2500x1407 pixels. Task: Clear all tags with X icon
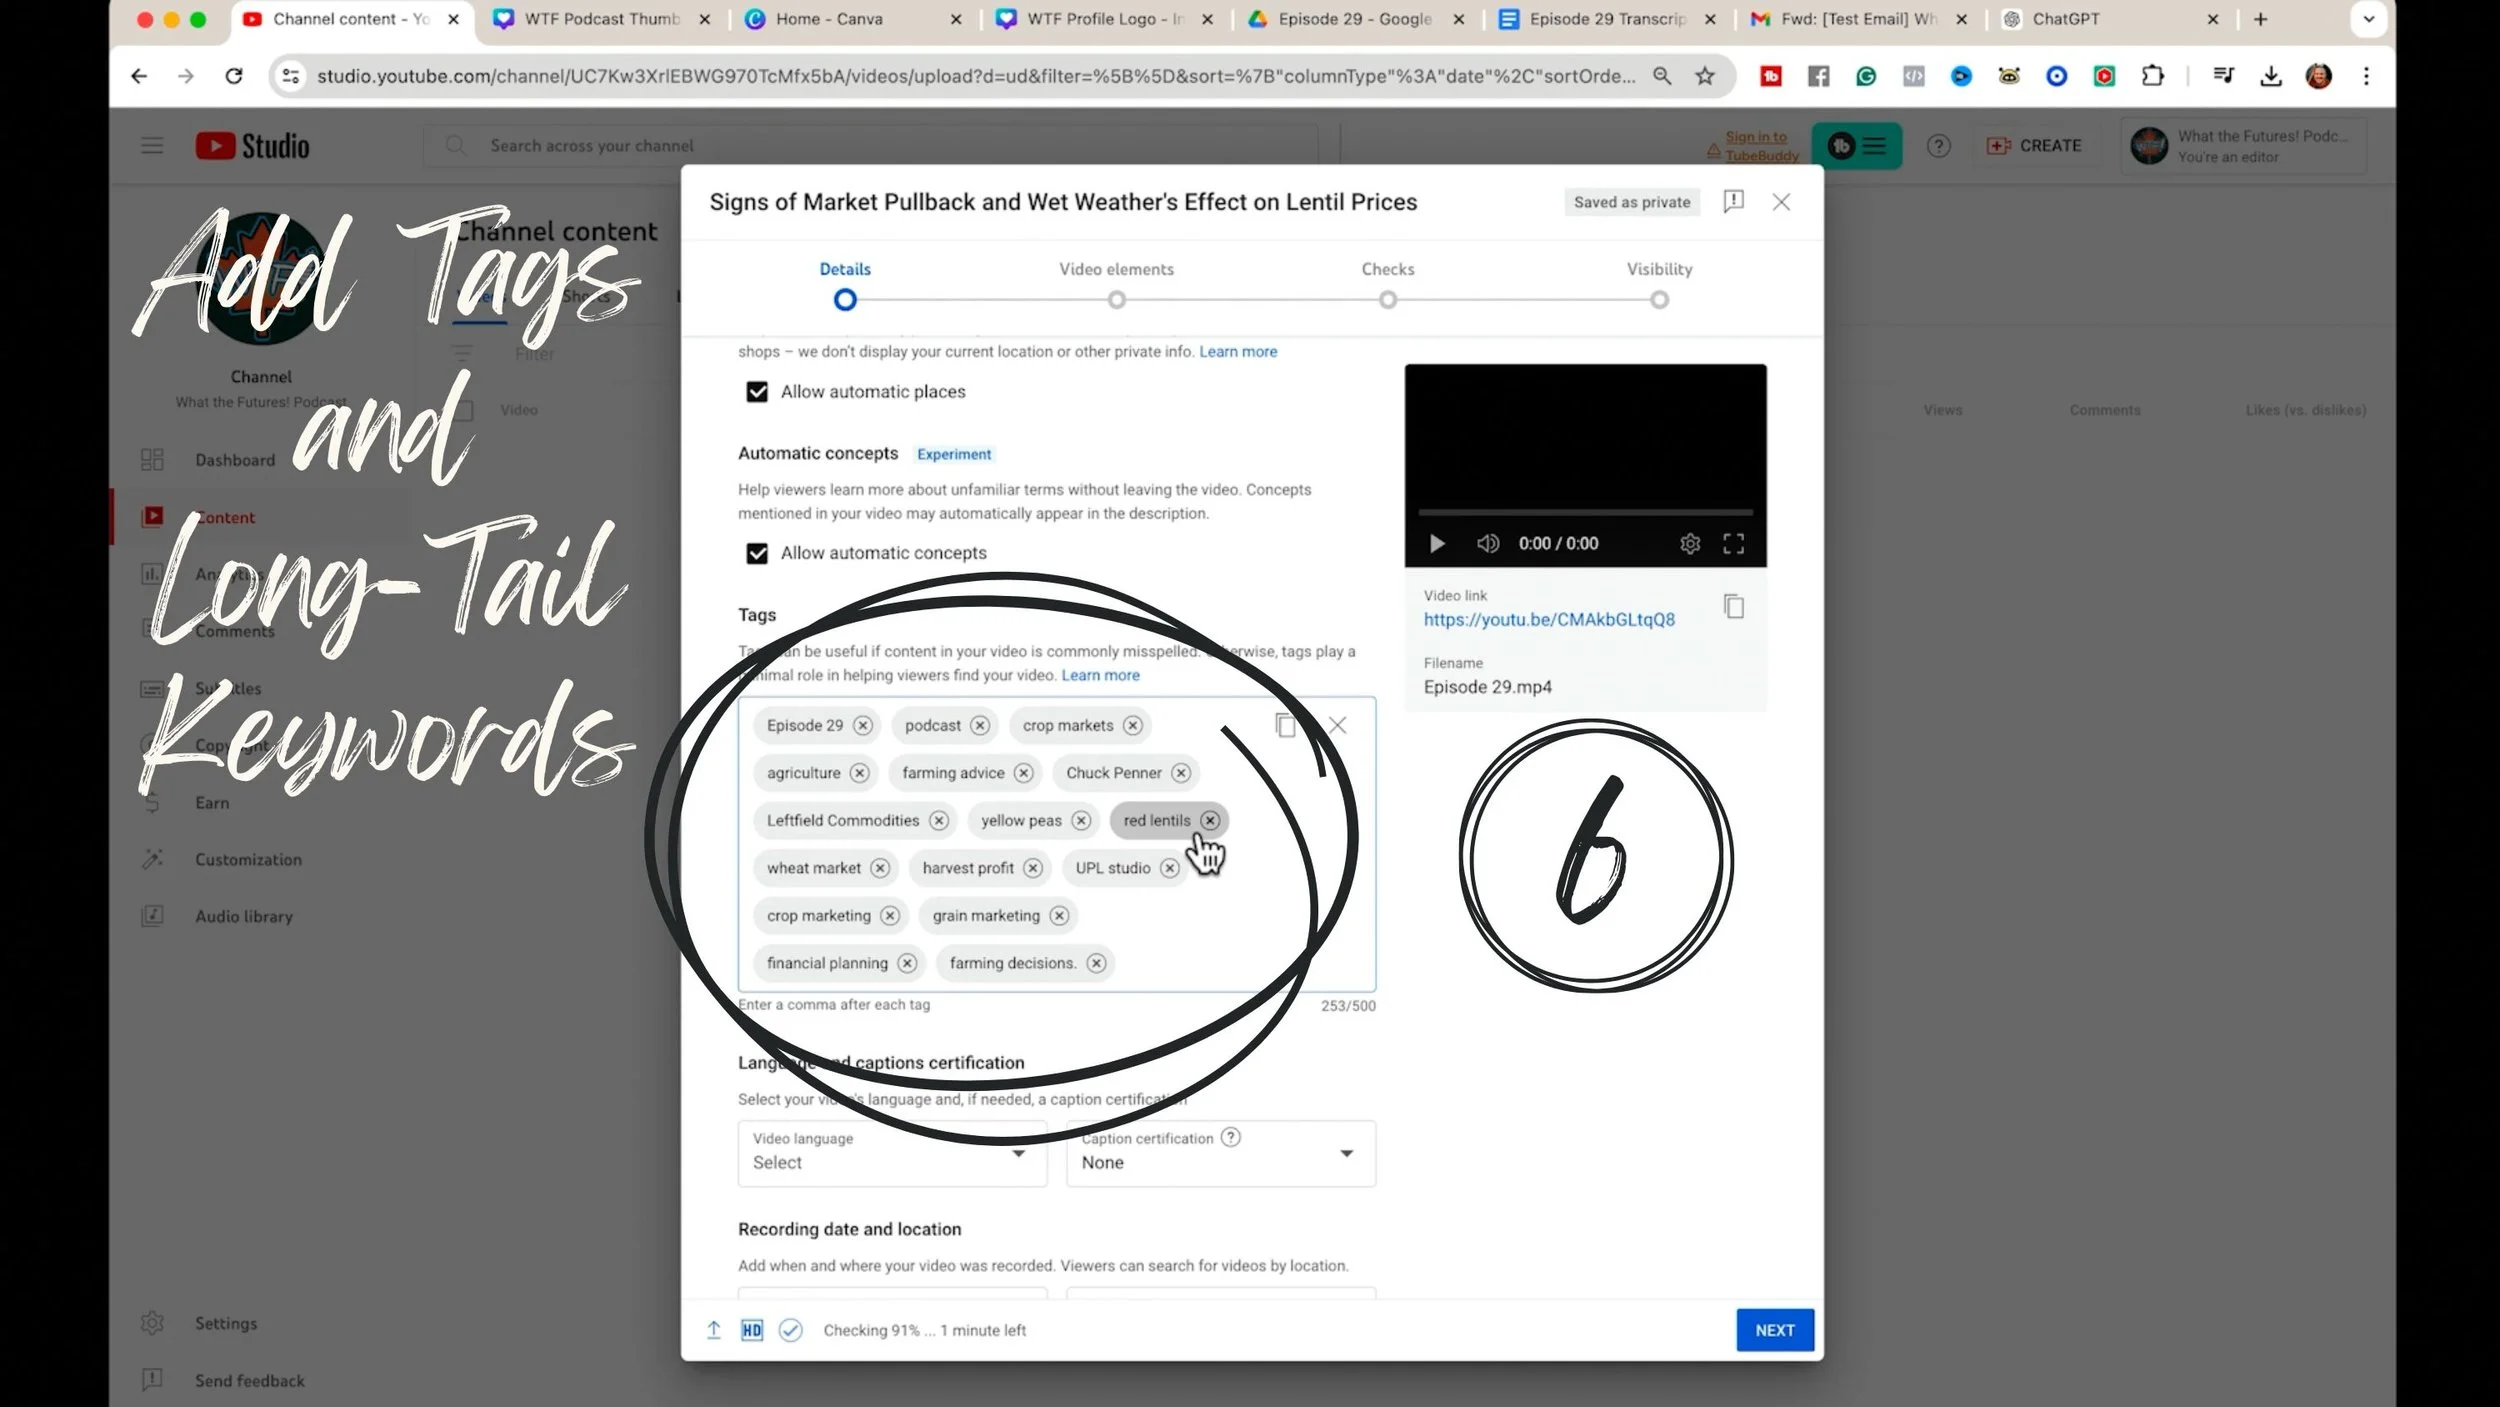tap(1337, 725)
